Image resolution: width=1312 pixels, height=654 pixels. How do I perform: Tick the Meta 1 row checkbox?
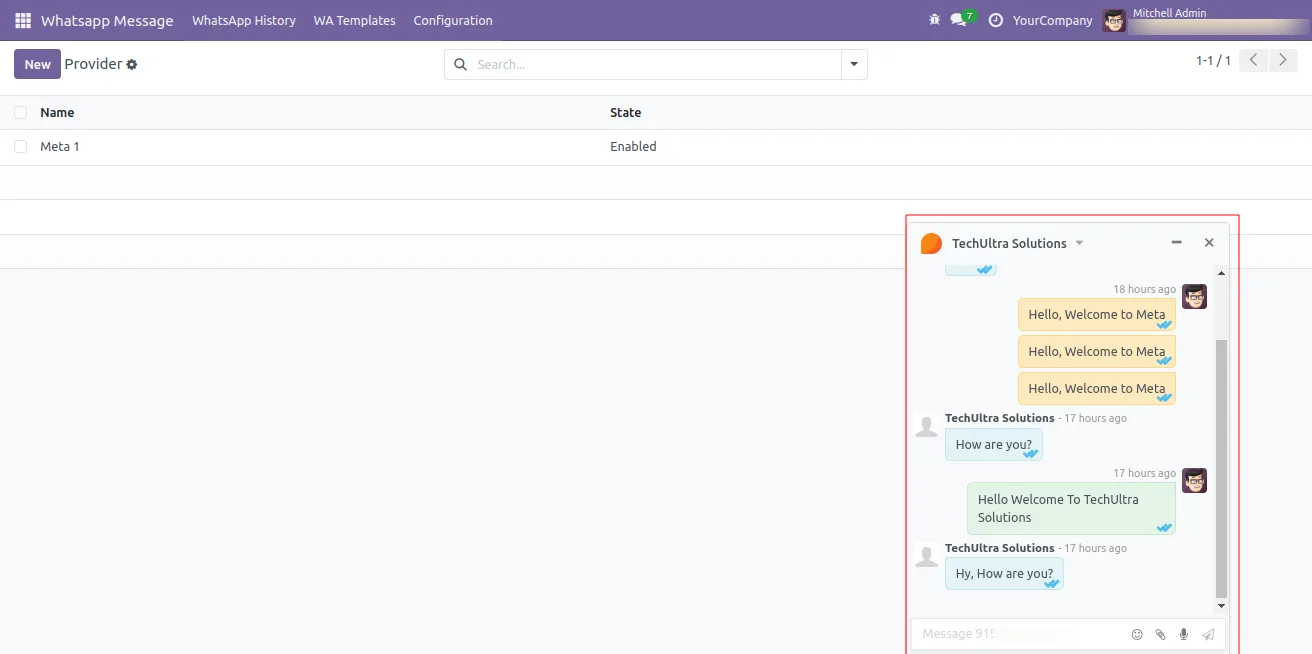pyautogui.click(x=21, y=147)
